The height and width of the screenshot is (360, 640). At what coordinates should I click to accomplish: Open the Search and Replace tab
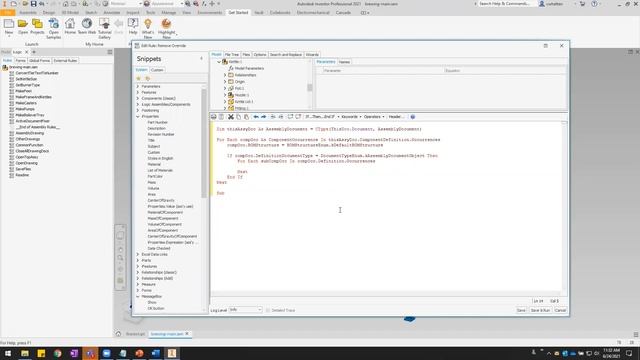click(286, 54)
